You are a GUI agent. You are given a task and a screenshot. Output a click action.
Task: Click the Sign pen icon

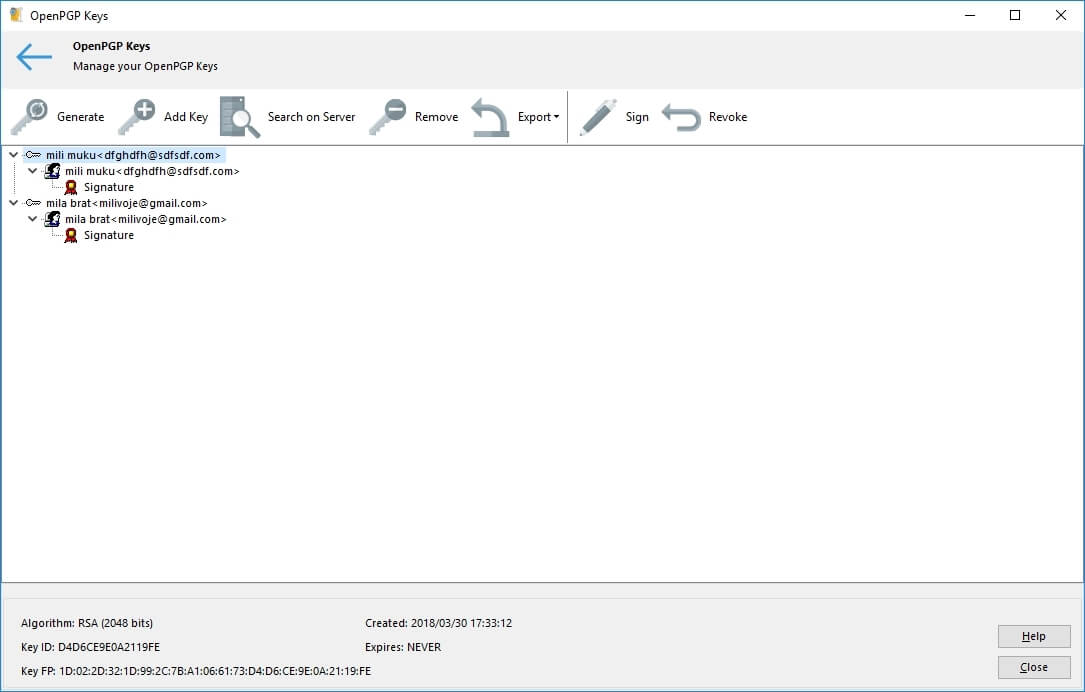point(598,117)
